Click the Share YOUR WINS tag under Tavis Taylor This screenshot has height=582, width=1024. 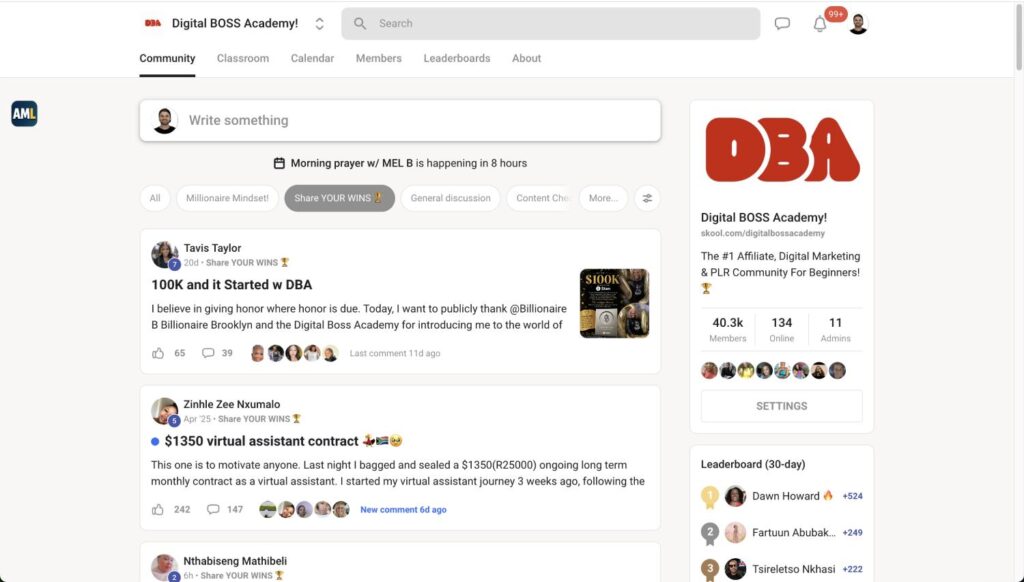pos(248,263)
